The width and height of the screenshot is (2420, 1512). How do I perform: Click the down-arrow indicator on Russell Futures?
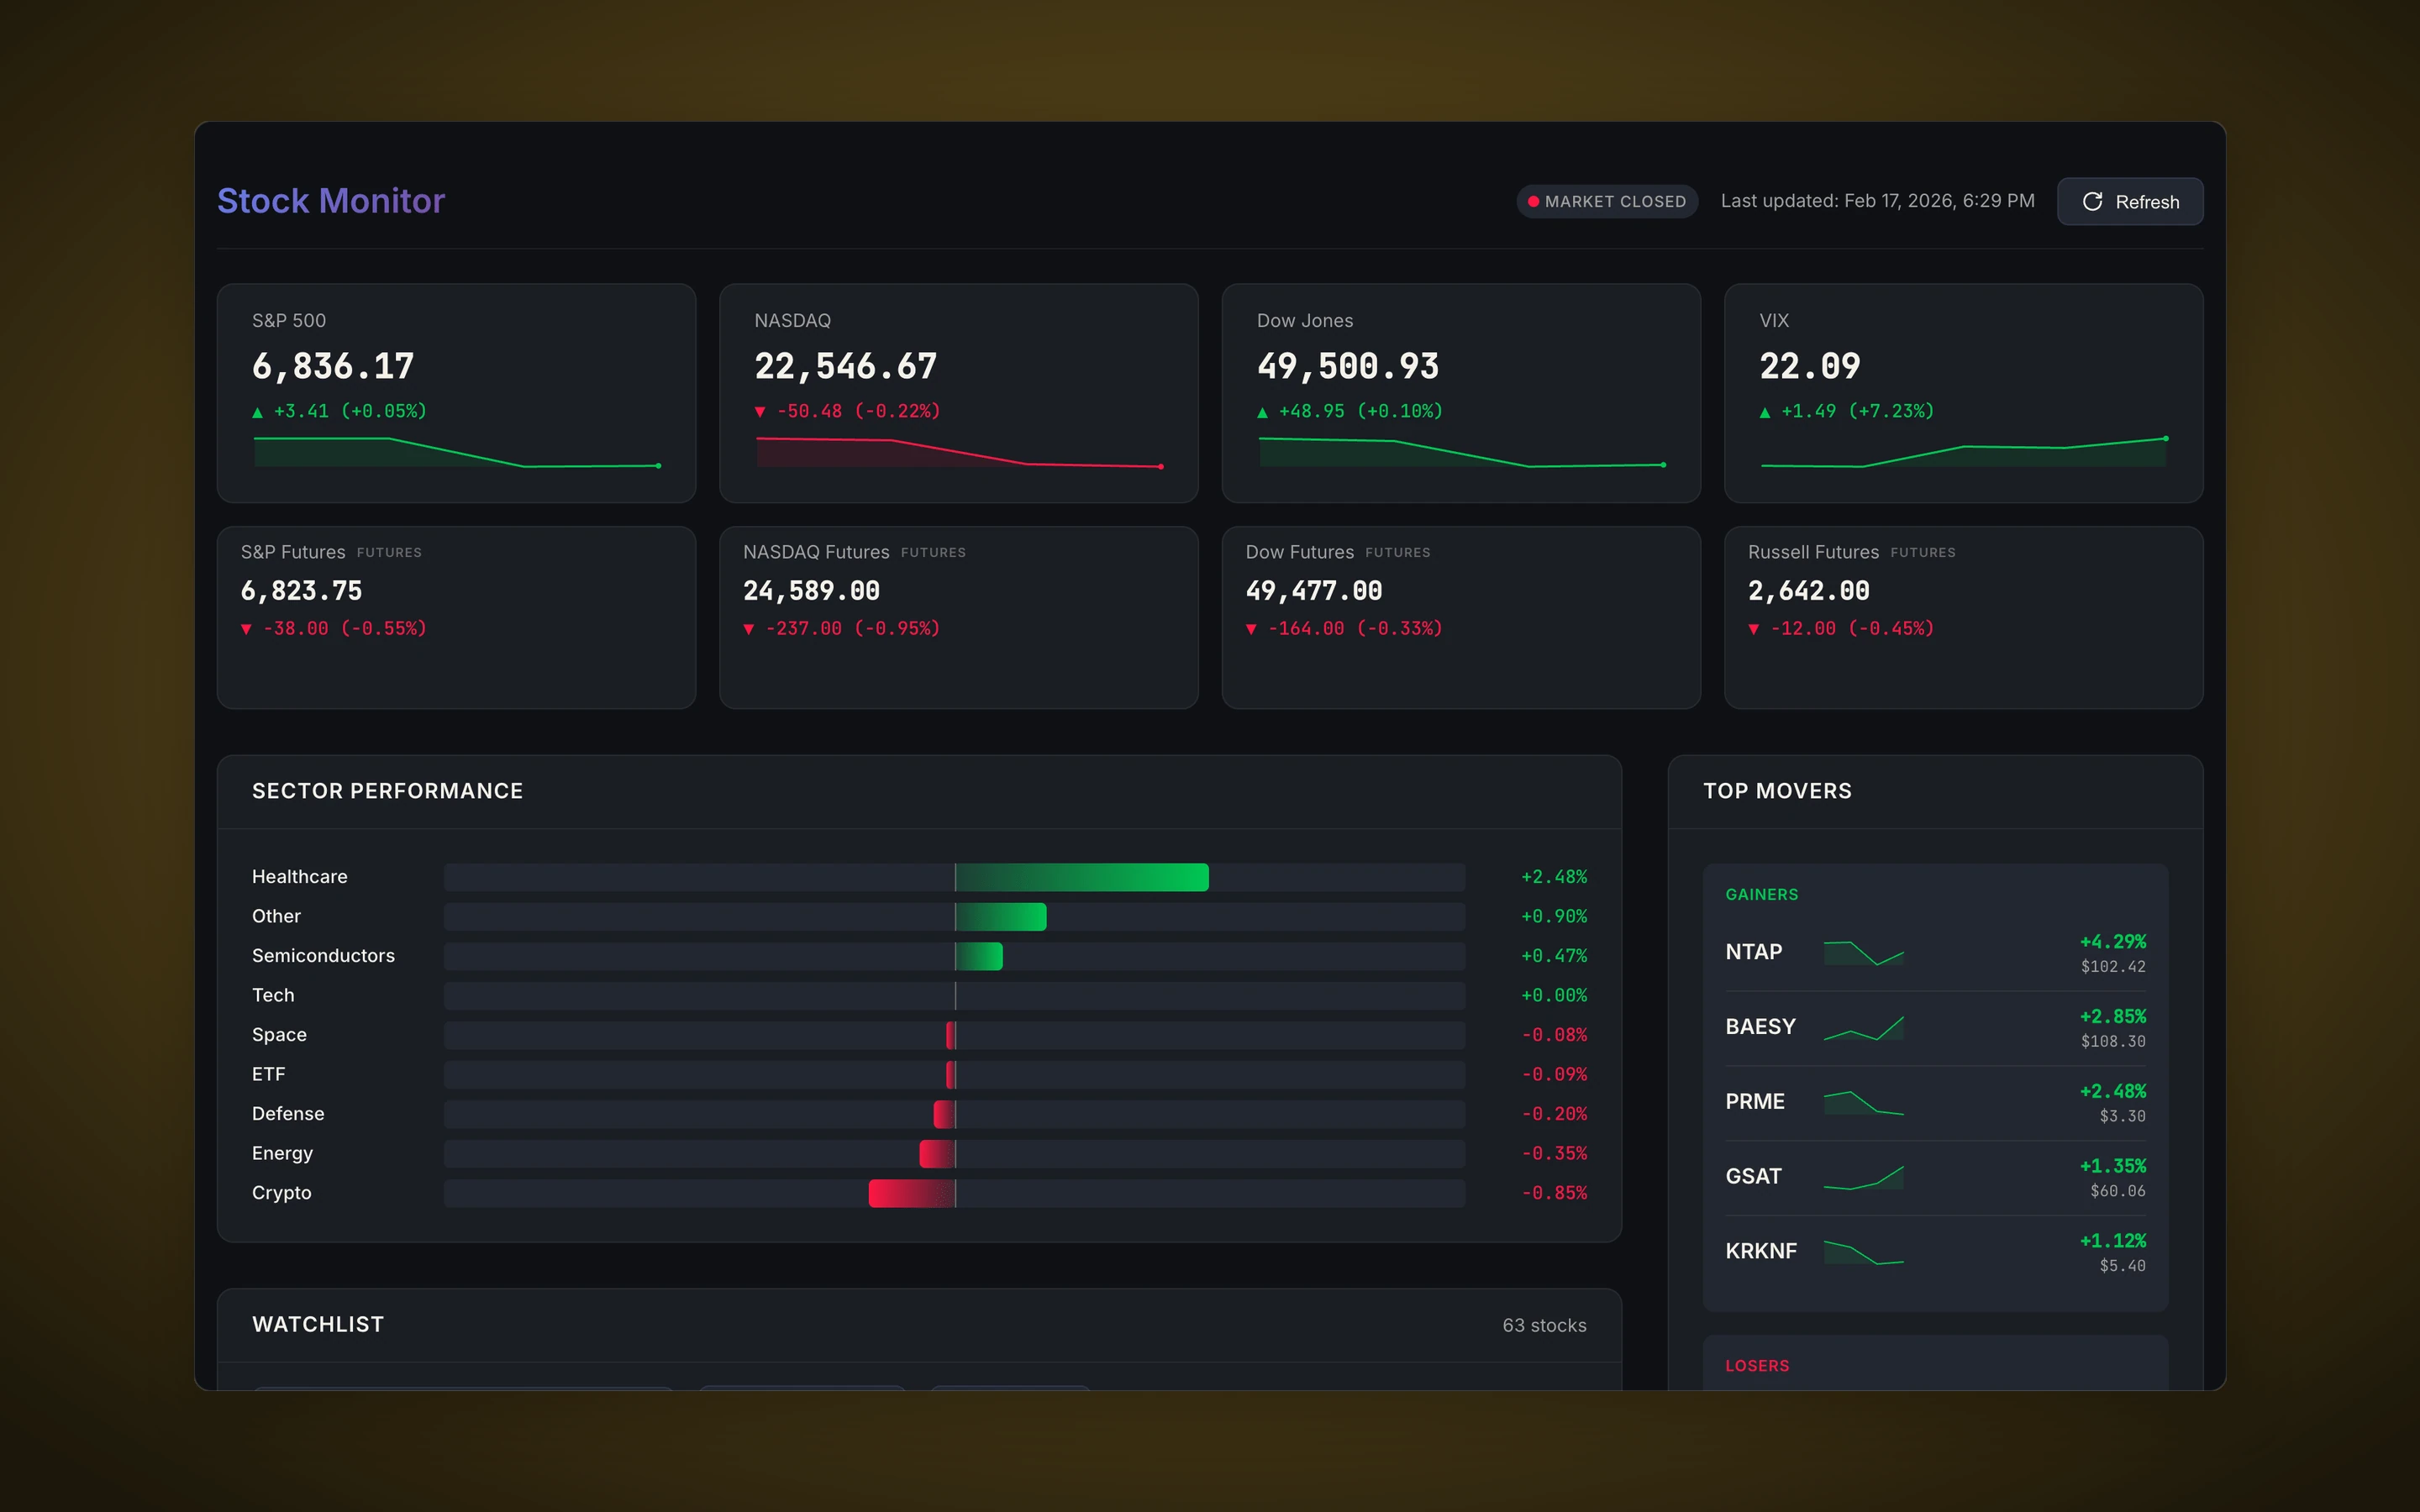(x=1754, y=628)
